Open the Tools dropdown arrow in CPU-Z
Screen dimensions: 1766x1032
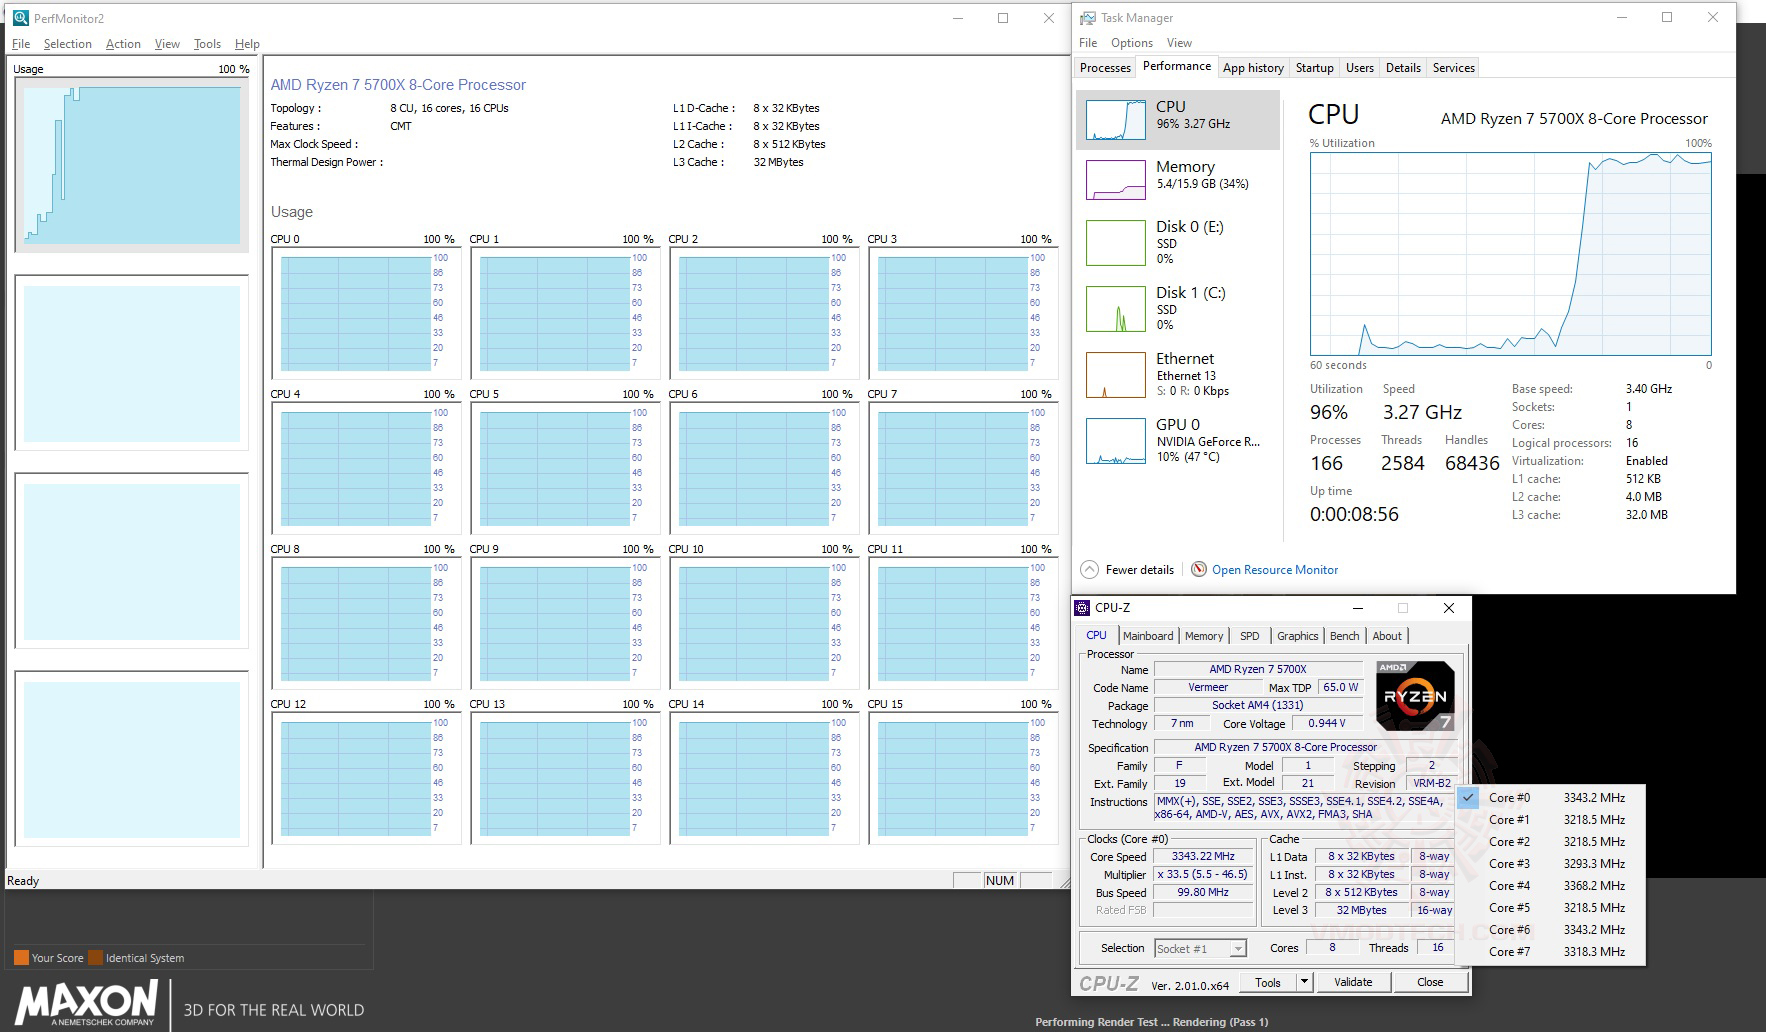(x=1304, y=982)
